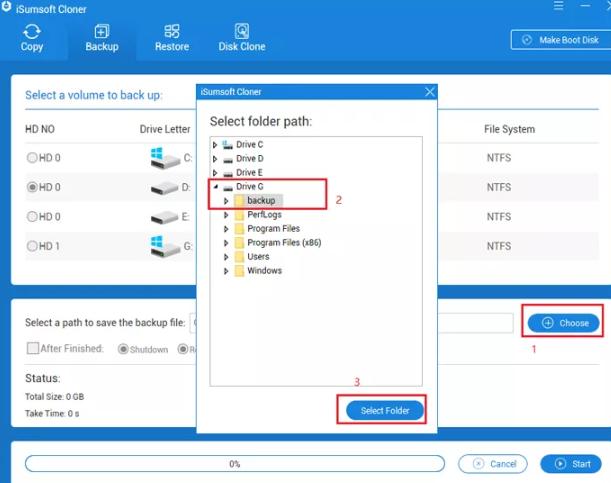Expand the PerfLogs folder node
This screenshot has height=483, width=611.
click(x=226, y=215)
